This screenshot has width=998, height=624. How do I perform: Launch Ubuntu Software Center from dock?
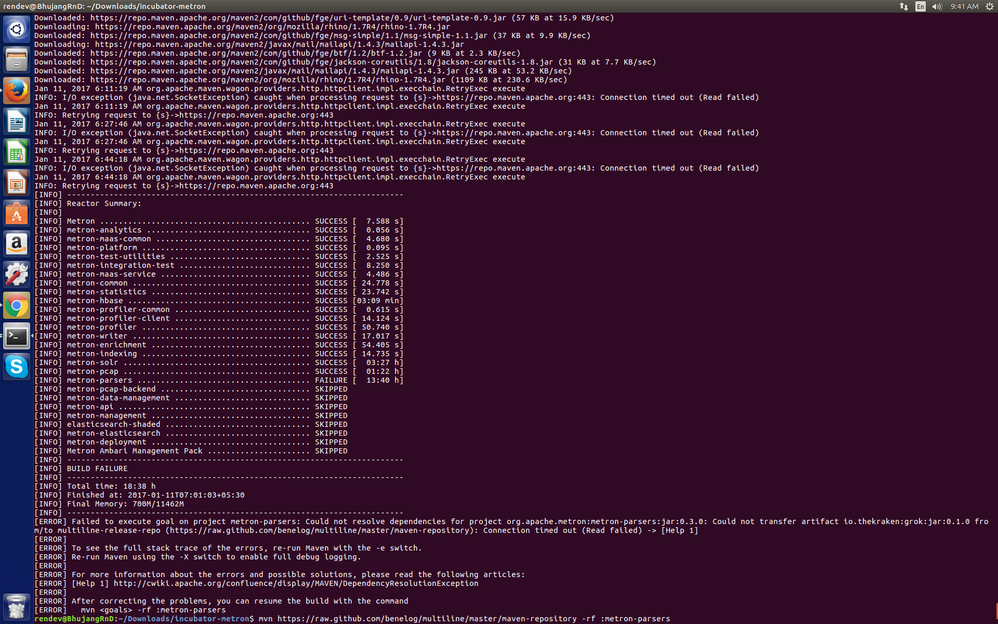pyautogui.click(x=17, y=213)
